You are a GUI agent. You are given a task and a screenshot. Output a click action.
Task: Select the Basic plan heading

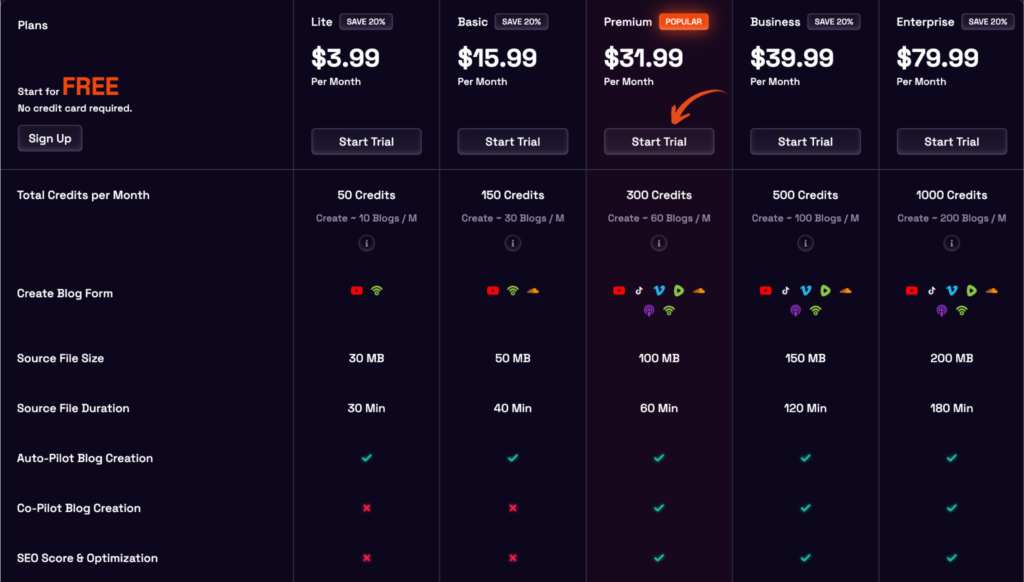point(473,22)
